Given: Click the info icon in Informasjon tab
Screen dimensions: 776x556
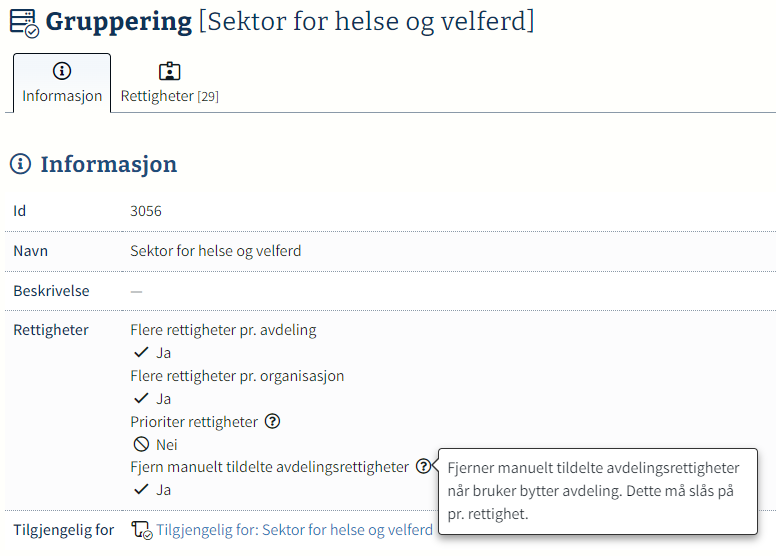Looking at the screenshot, I should (x=62, y=71).
